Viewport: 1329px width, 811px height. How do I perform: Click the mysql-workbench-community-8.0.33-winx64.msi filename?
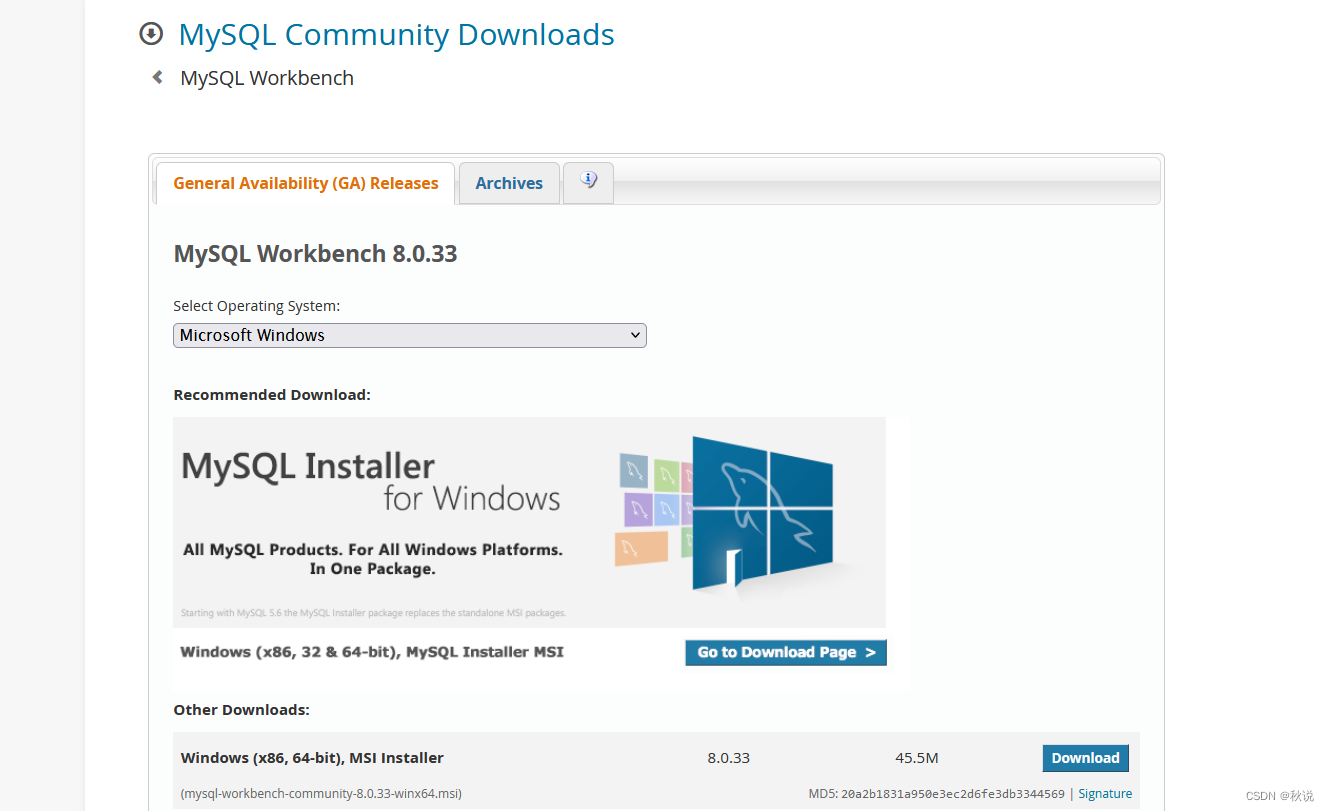coord(321,794)
